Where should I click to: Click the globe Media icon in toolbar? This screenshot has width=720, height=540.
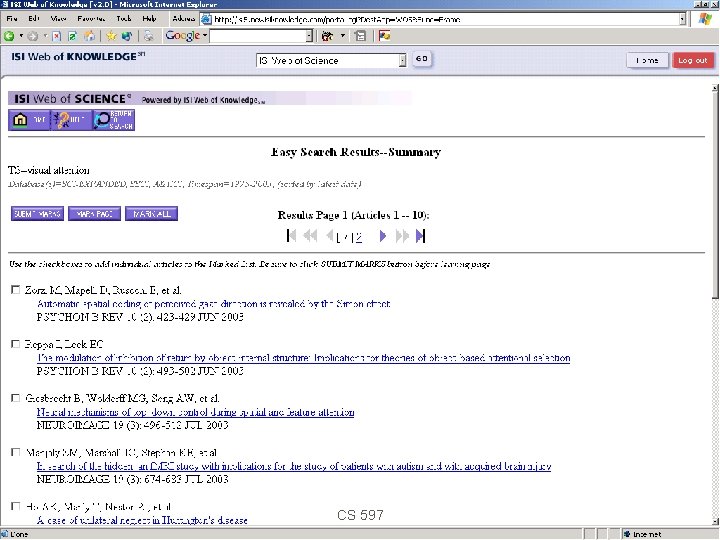[127, 36]
